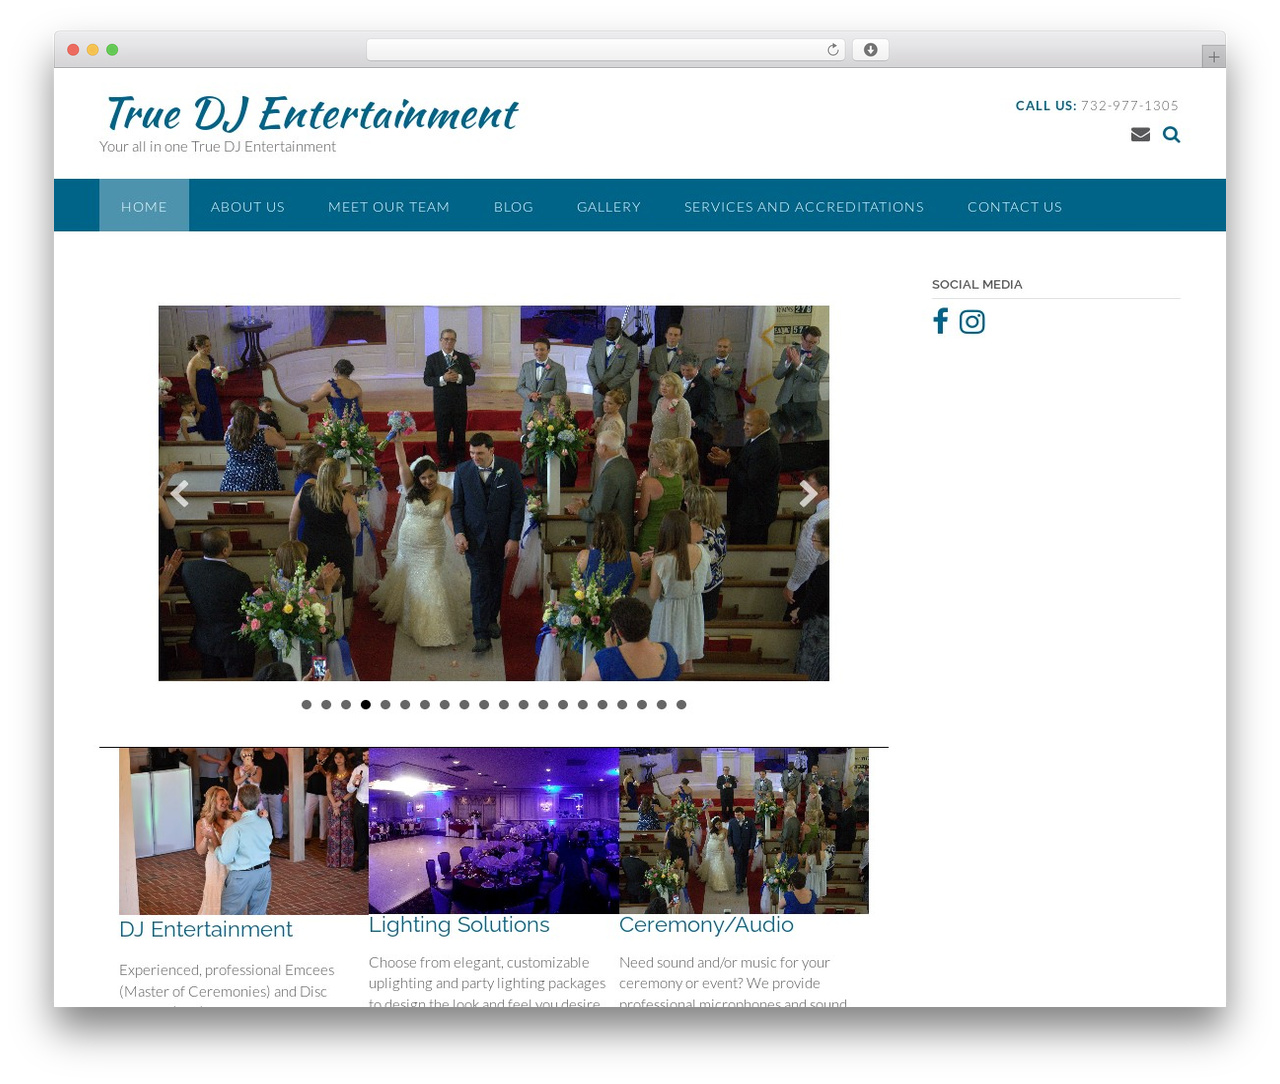This screenshot has width=1280, height=1084.
Task: Select the first slideshow pagination dot
Action: click(x=307, y=705)
